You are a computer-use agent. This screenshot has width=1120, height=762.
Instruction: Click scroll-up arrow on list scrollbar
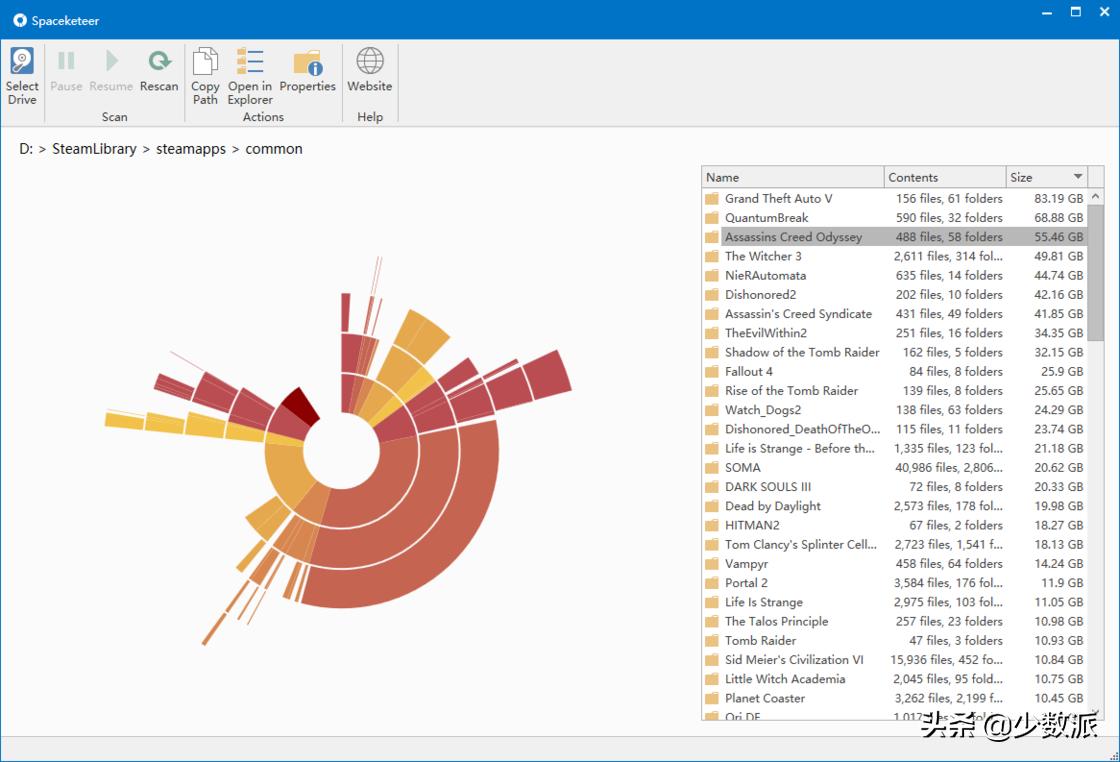coord(1095,197)
